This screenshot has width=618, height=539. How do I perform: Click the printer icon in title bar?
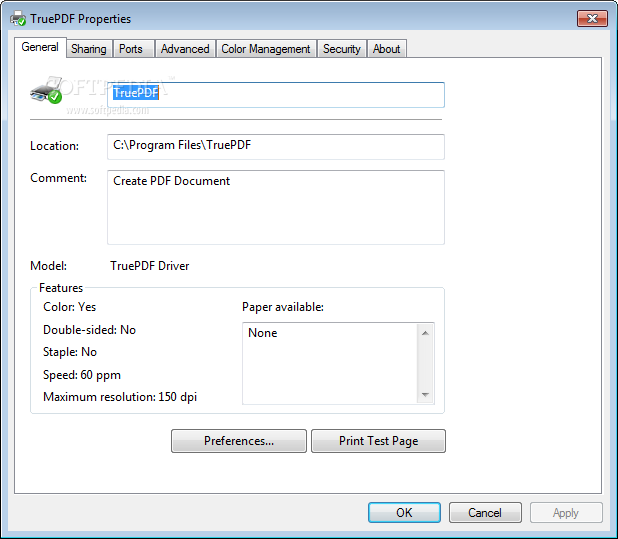(18, 19)
